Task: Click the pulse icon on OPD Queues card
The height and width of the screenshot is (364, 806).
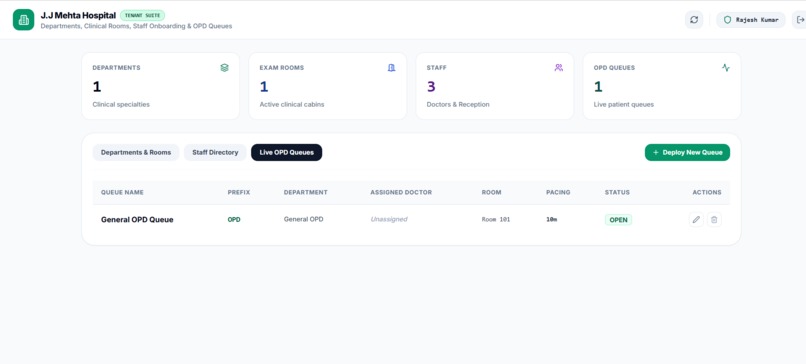Action: [725, 67]
